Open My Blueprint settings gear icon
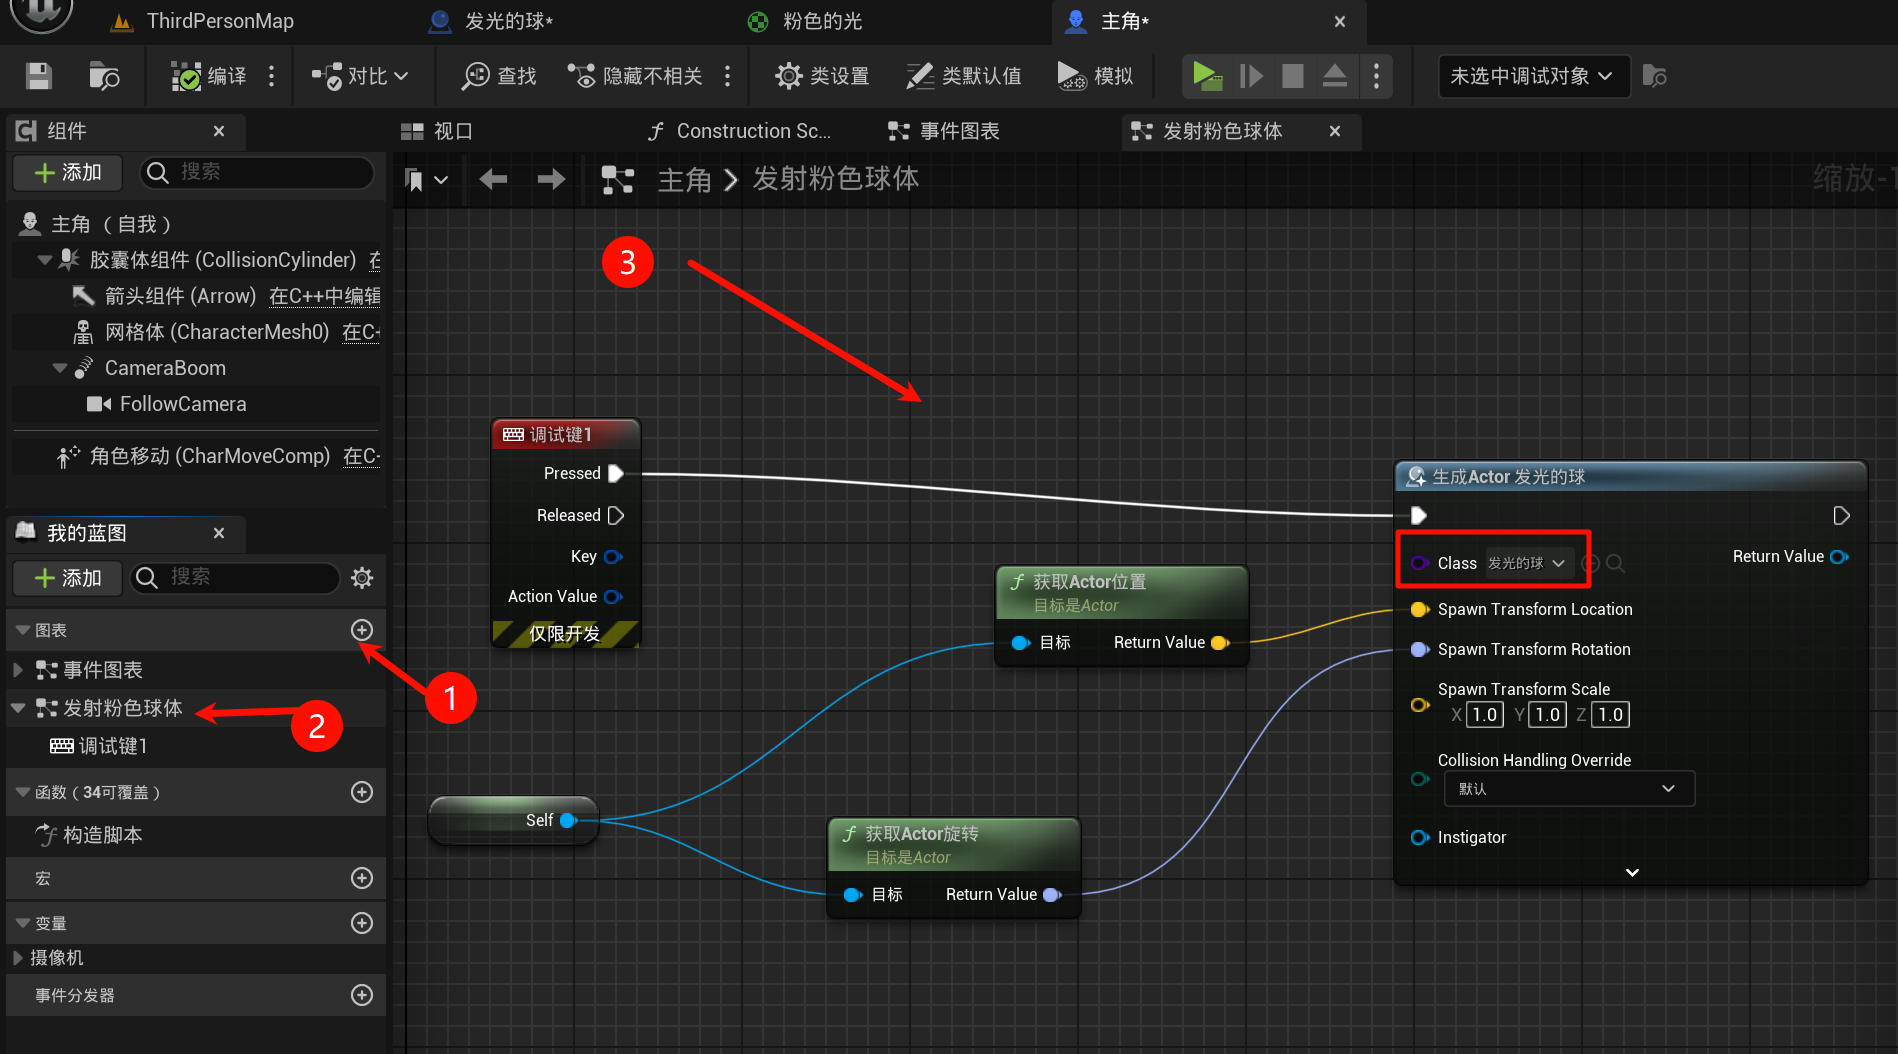The image size is (1898, 1054). (x=362, y=577)
